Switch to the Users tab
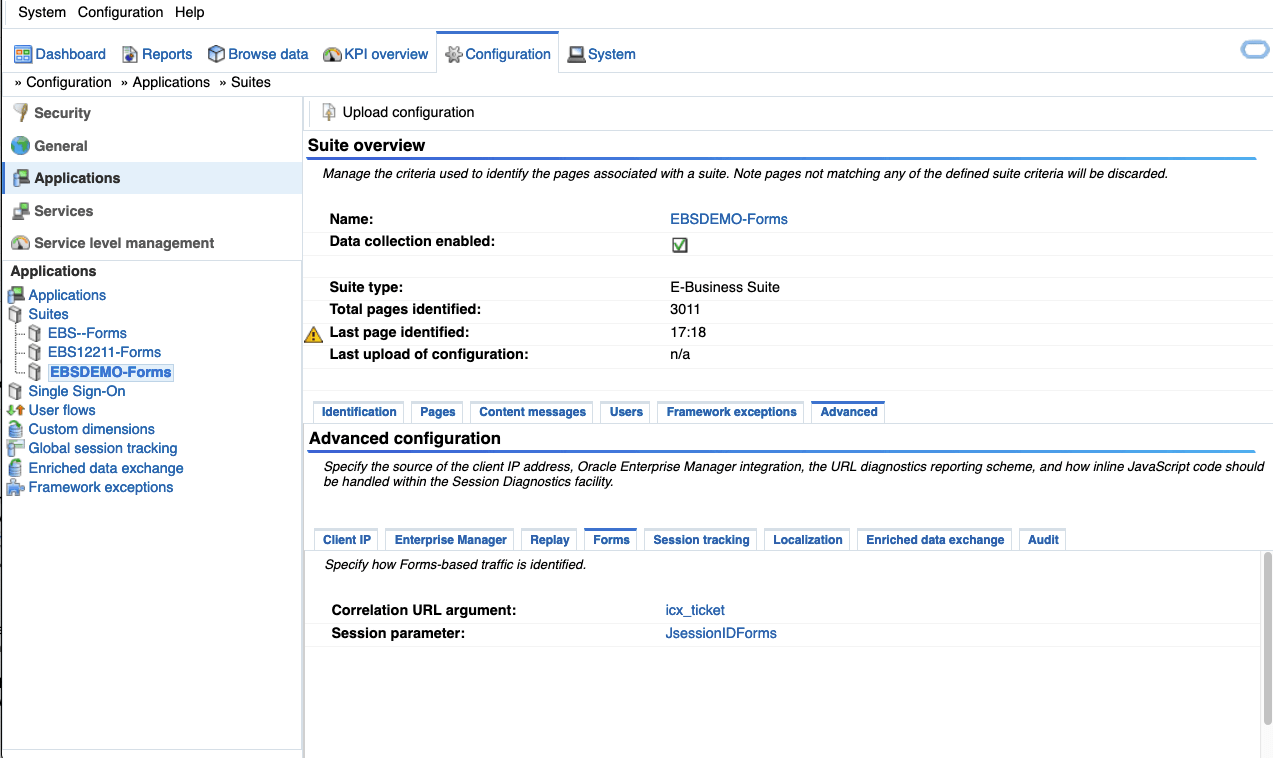This screenshot has width=1273, height=758. [626, 412]
